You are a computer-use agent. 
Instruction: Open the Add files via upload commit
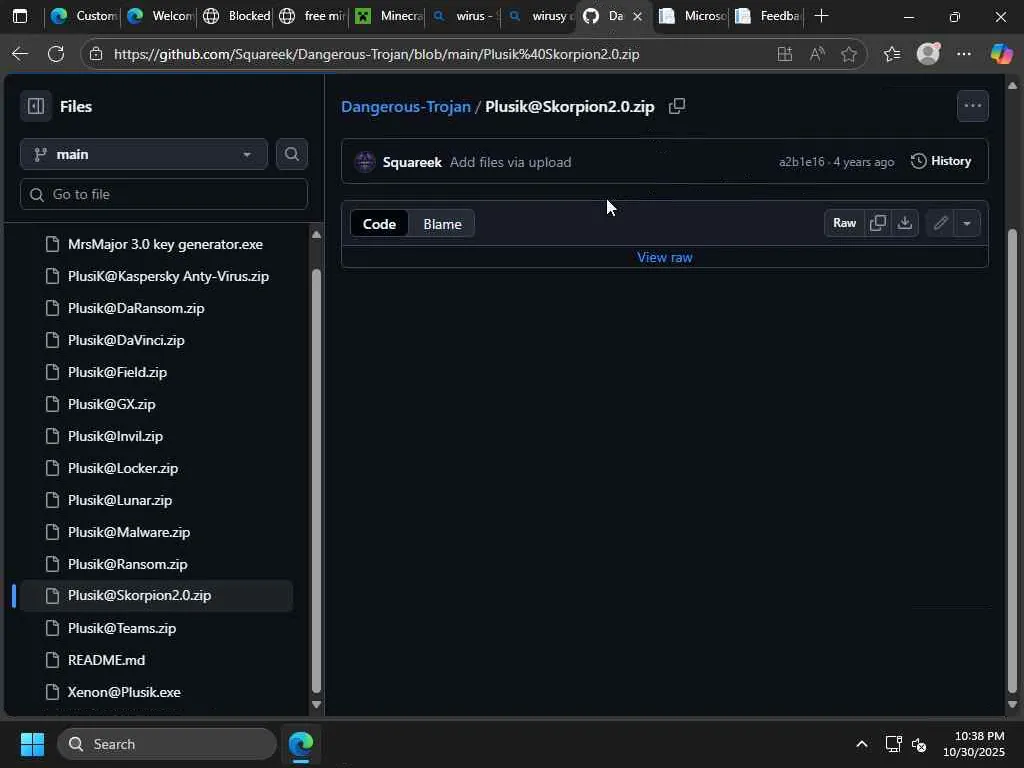(x=510, y=162)
